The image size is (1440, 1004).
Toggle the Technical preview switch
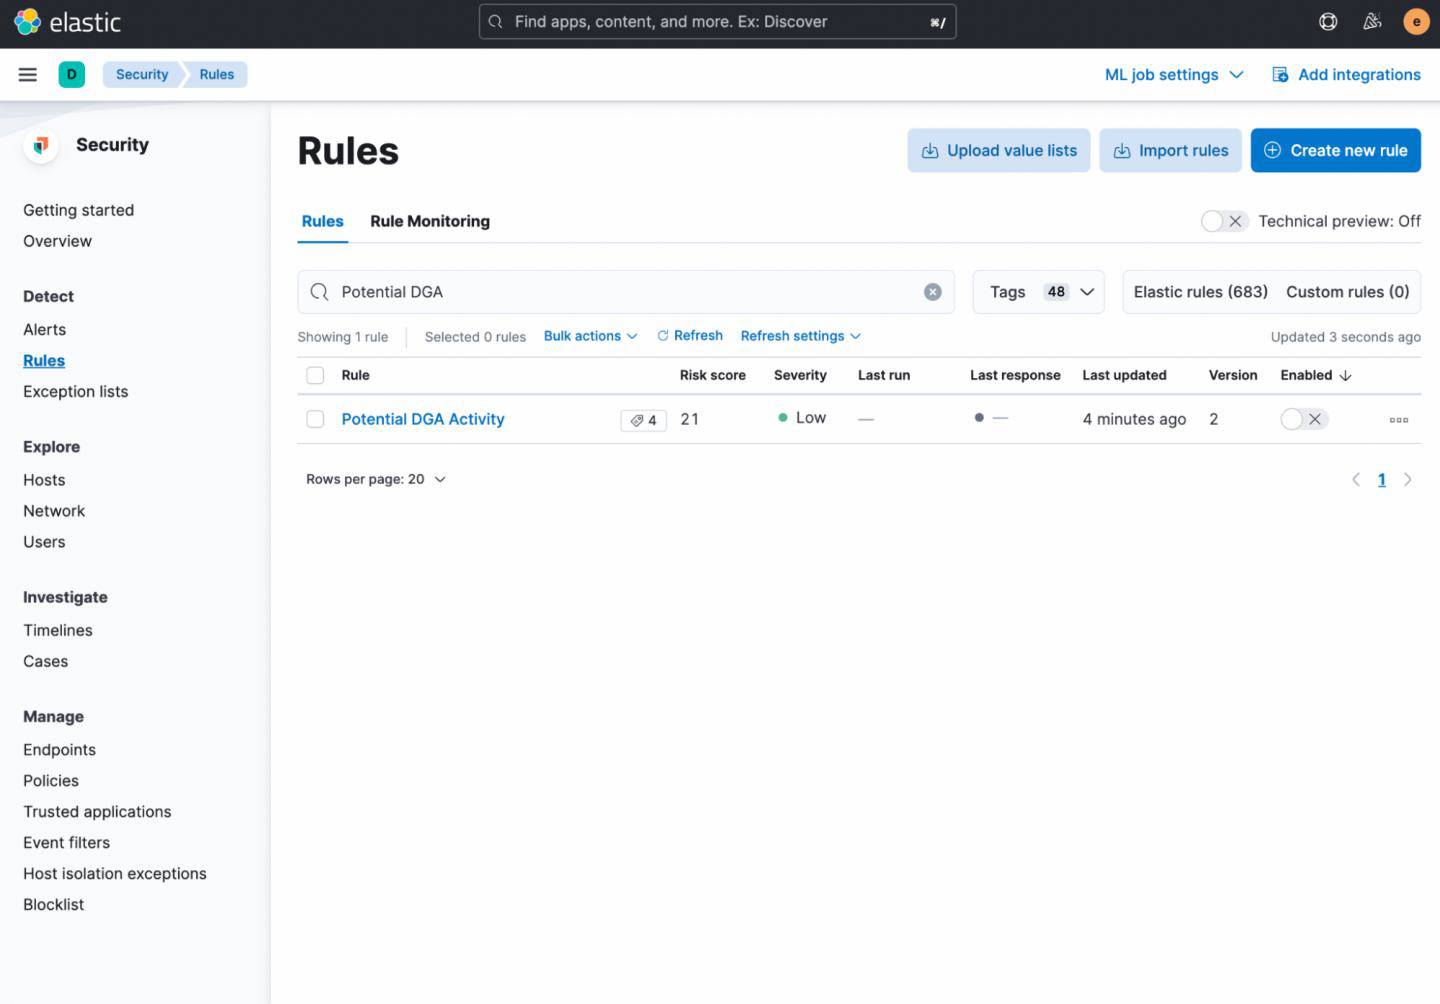pos(1223,221)
